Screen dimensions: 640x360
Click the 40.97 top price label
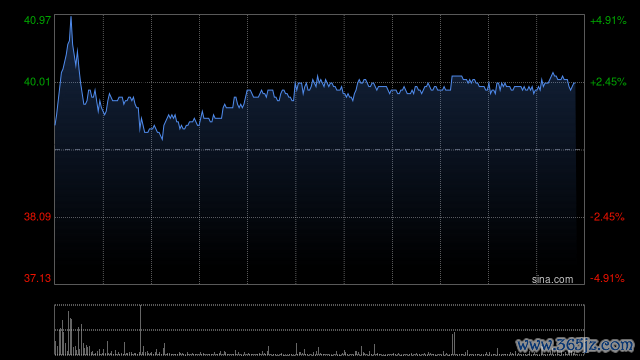38,20
